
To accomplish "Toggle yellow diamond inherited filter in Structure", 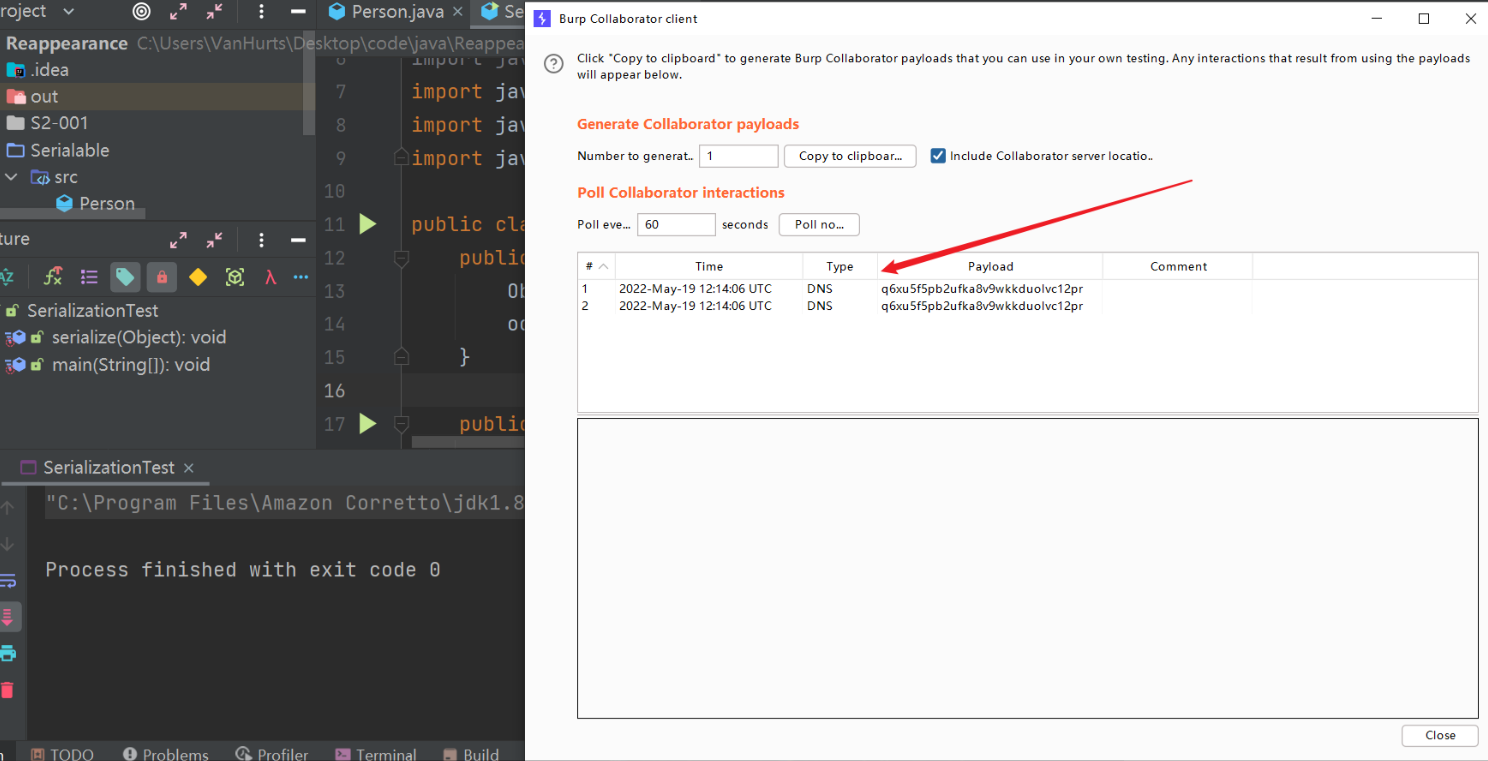I will click(x=198, y=277).
